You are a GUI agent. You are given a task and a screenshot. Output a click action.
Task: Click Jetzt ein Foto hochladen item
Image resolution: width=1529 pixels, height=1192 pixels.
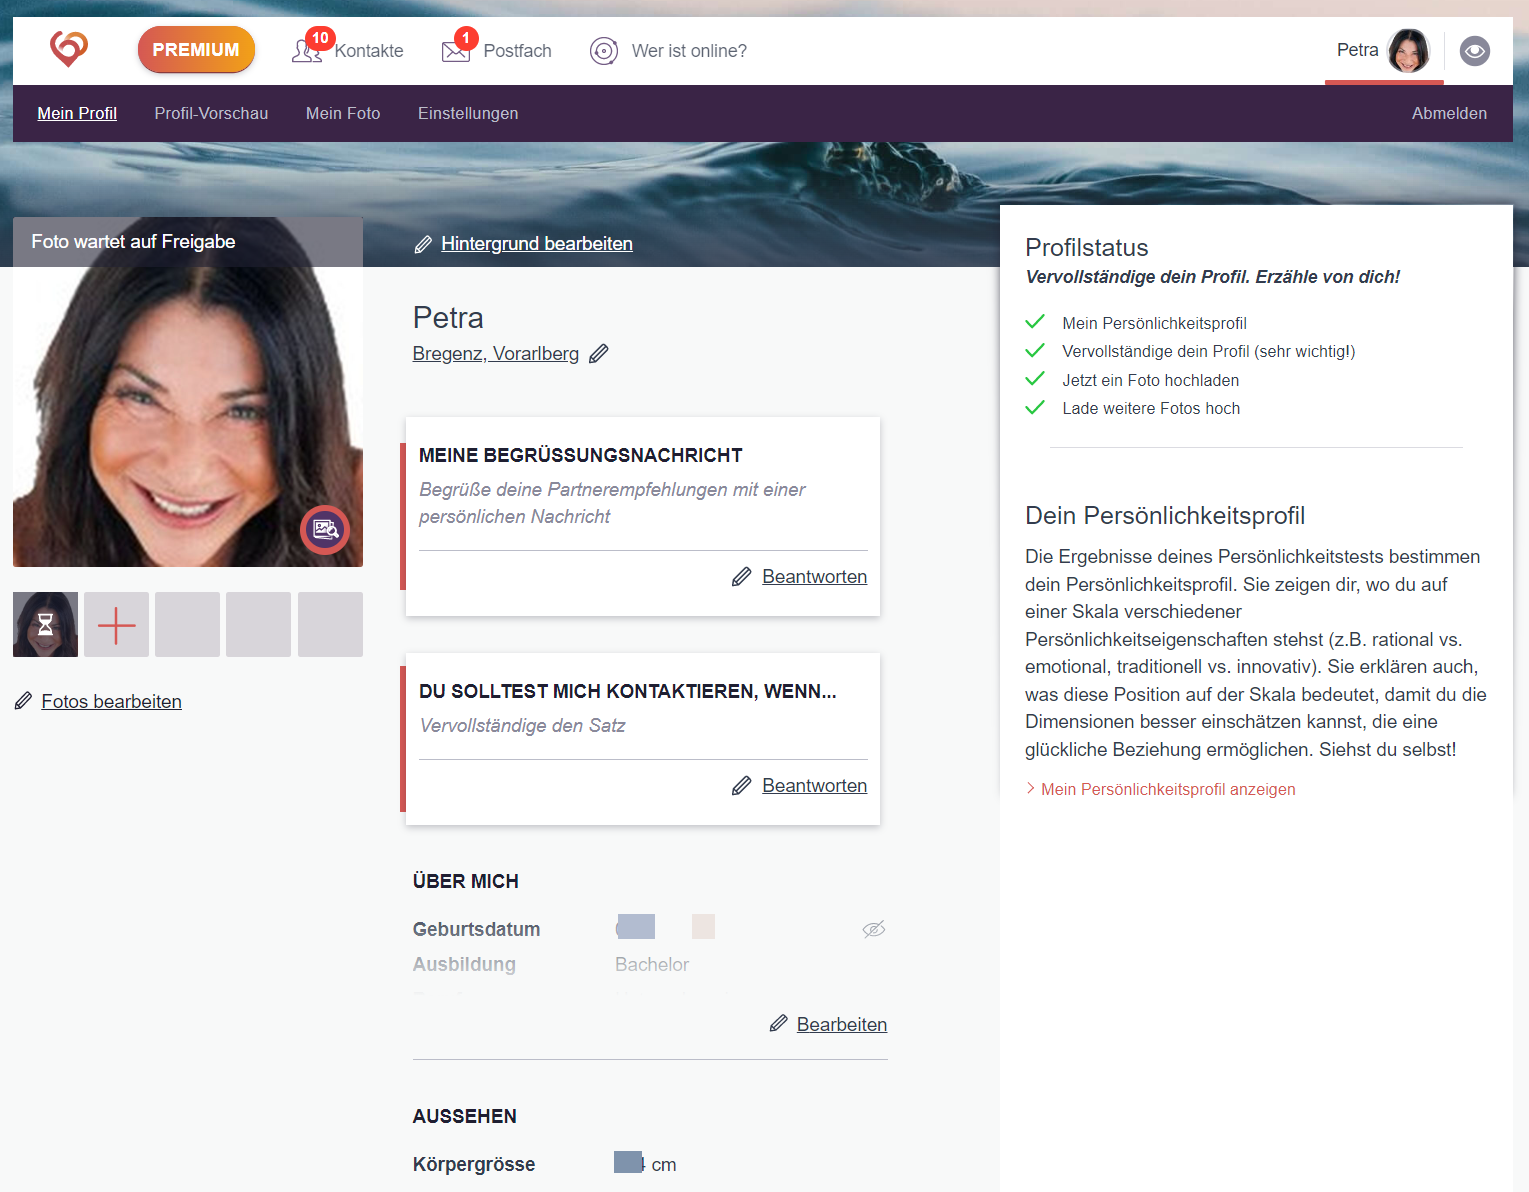click(x=1150, y=380)
